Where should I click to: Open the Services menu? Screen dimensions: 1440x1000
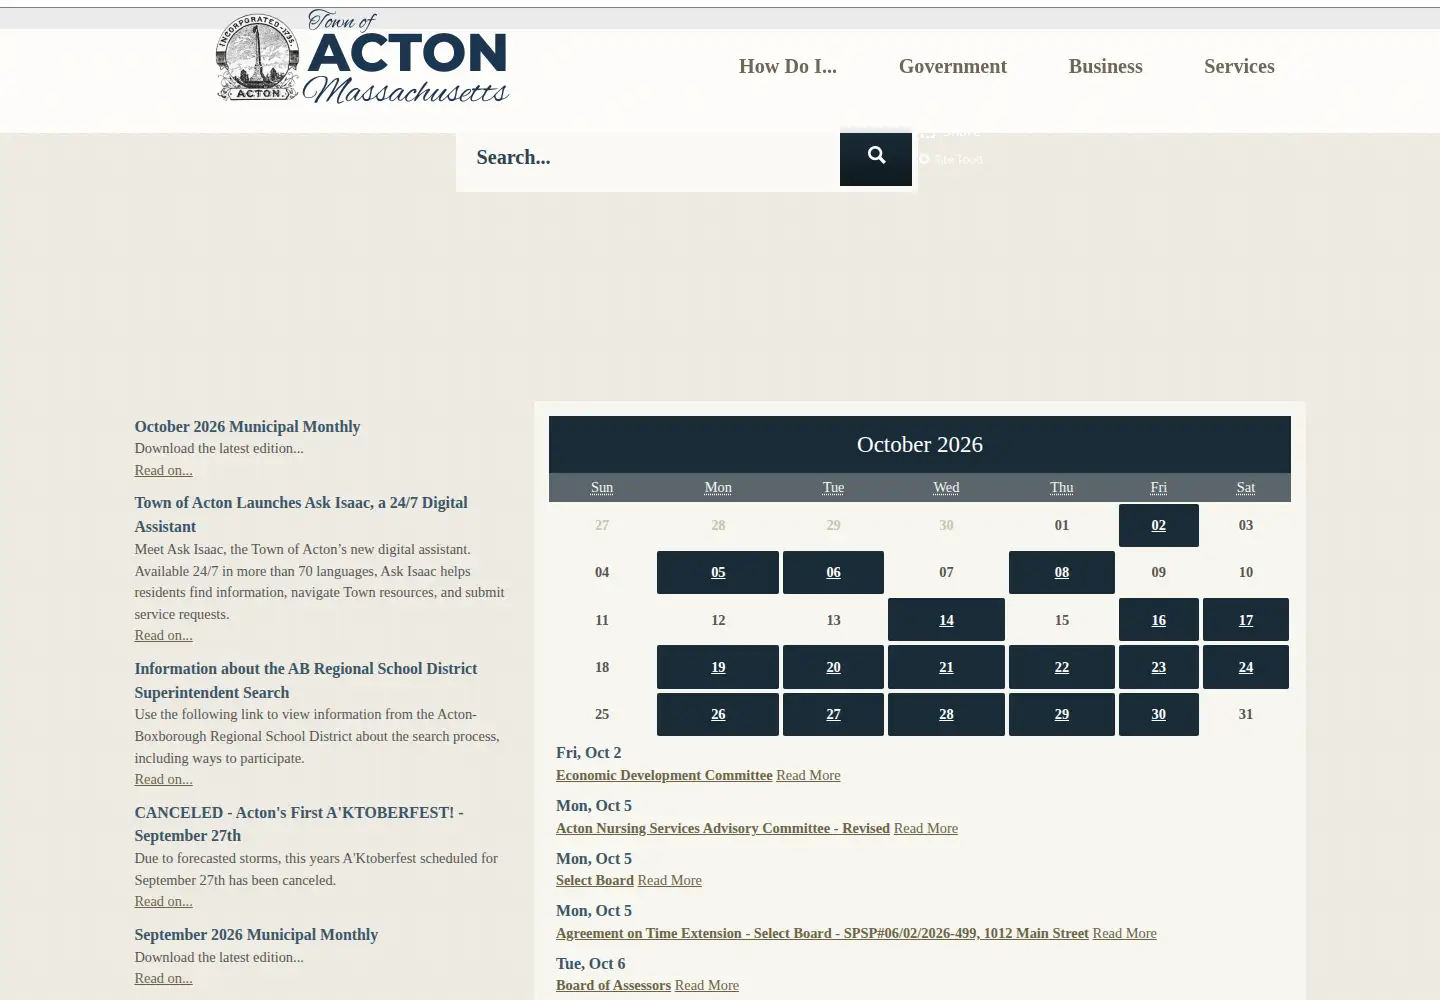1239,66
